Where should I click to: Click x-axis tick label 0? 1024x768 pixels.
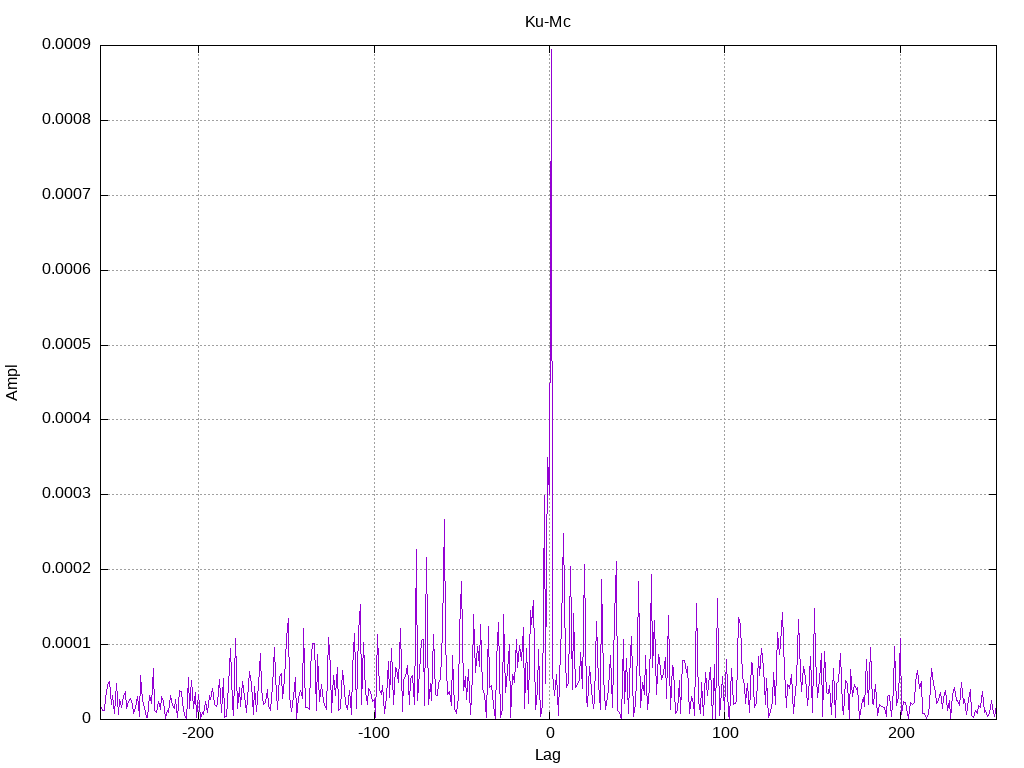[x=550, y=733]
